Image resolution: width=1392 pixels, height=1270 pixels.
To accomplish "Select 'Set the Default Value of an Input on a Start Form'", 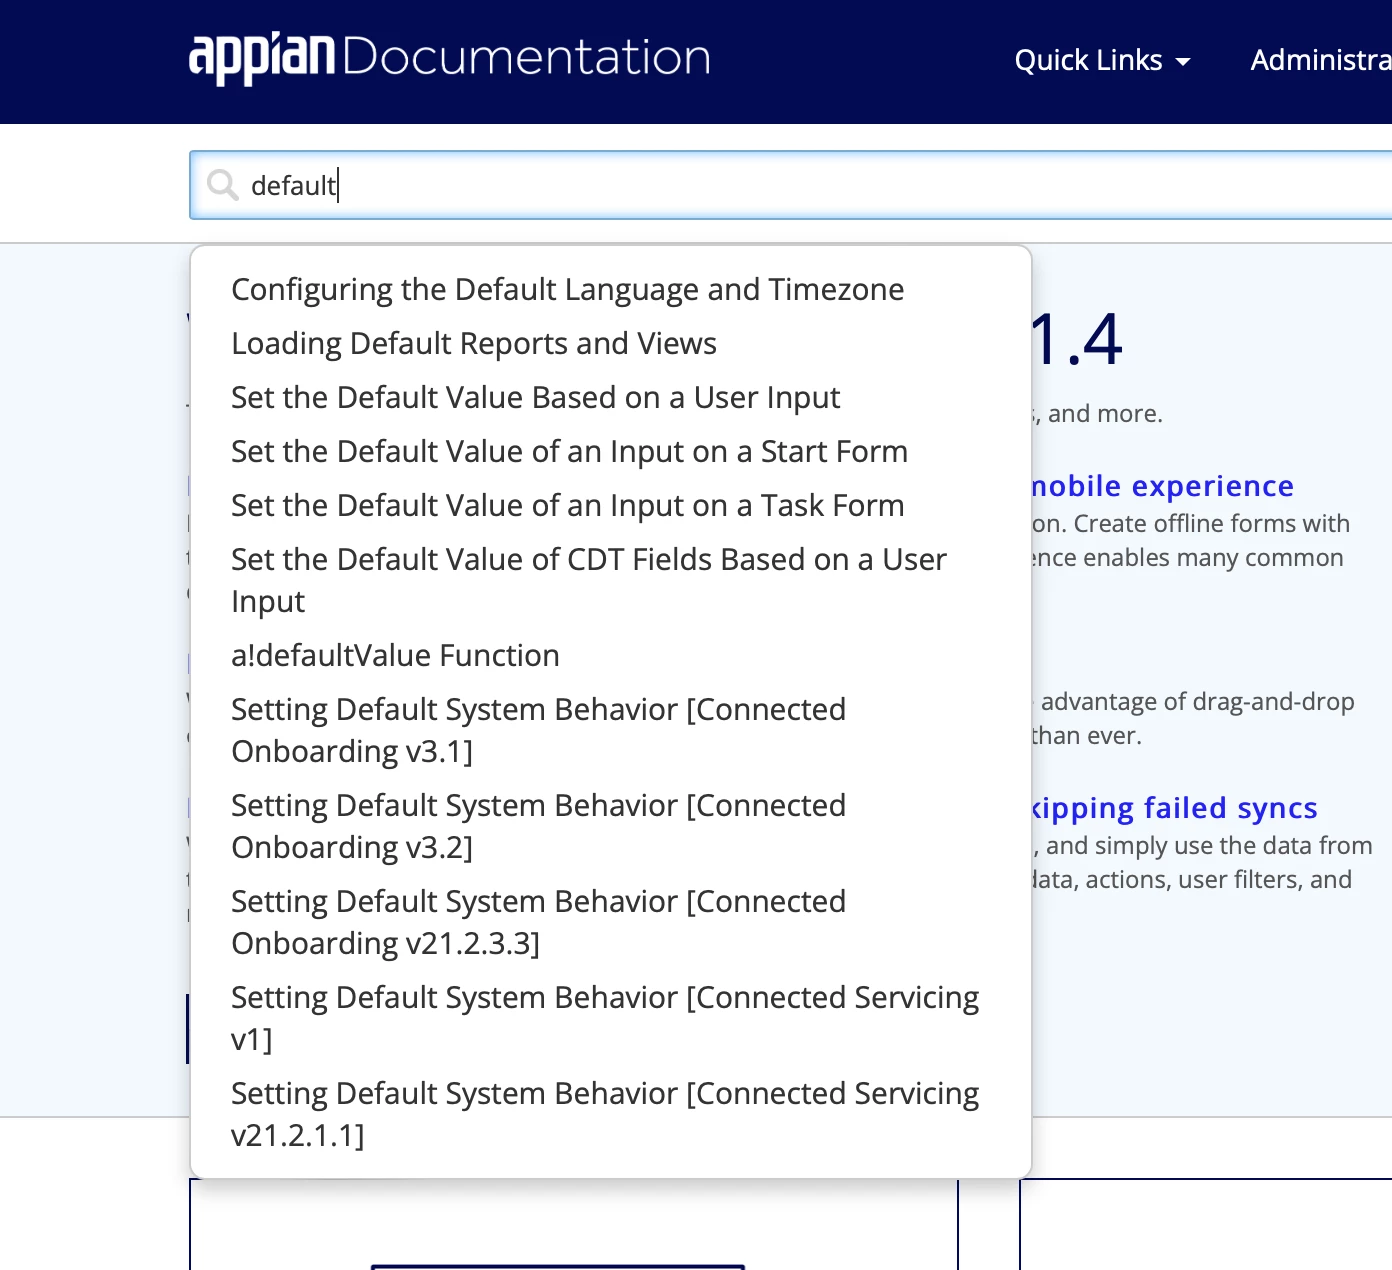I will (x=569, y=451).
